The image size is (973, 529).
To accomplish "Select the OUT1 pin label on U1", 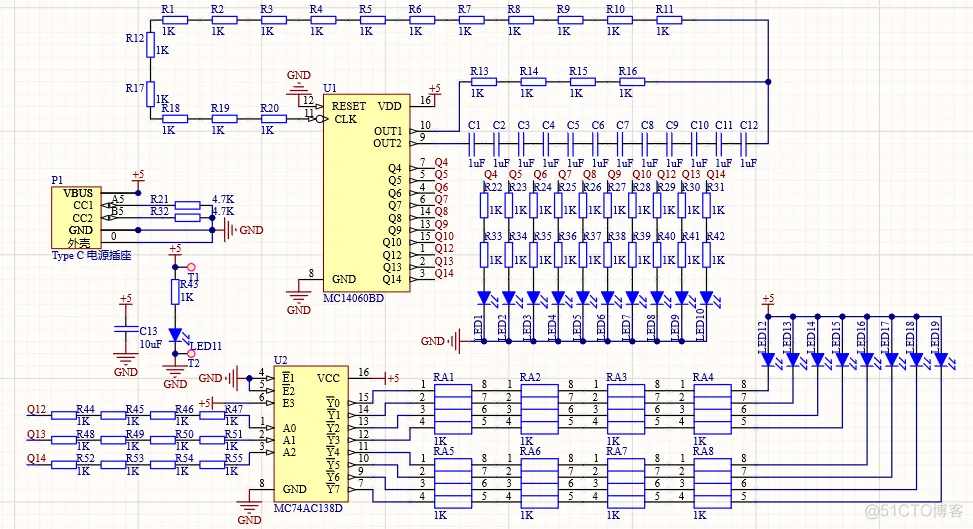I will click(x=388, y=131).
